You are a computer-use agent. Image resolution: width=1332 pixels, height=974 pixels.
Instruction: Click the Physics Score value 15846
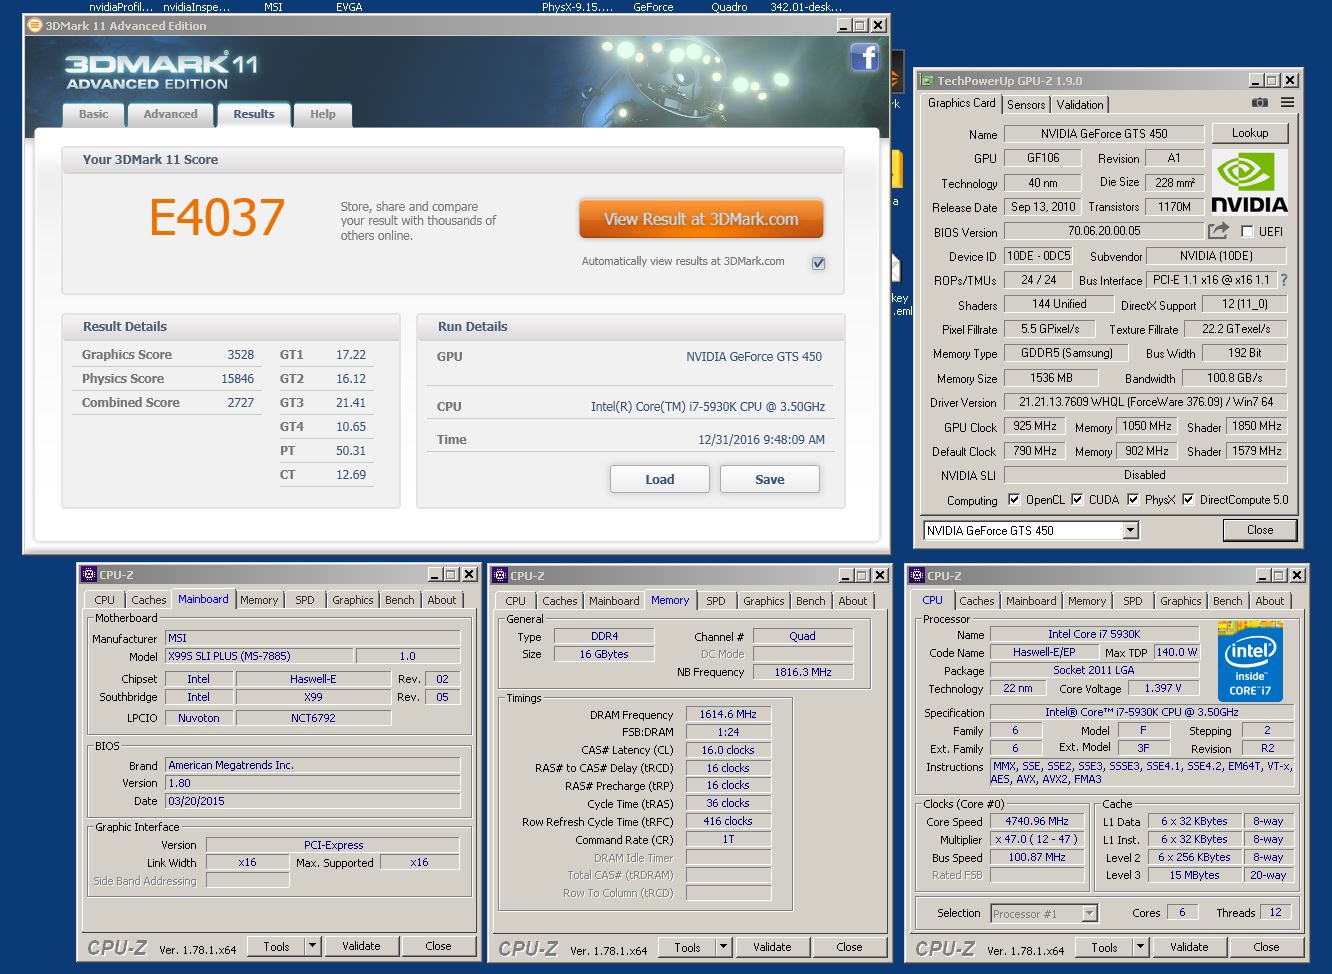pos(237,379)
